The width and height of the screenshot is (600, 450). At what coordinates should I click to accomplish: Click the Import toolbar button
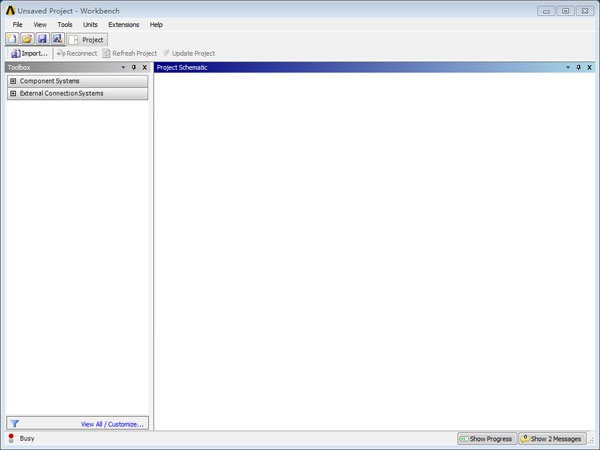[29, 54]
